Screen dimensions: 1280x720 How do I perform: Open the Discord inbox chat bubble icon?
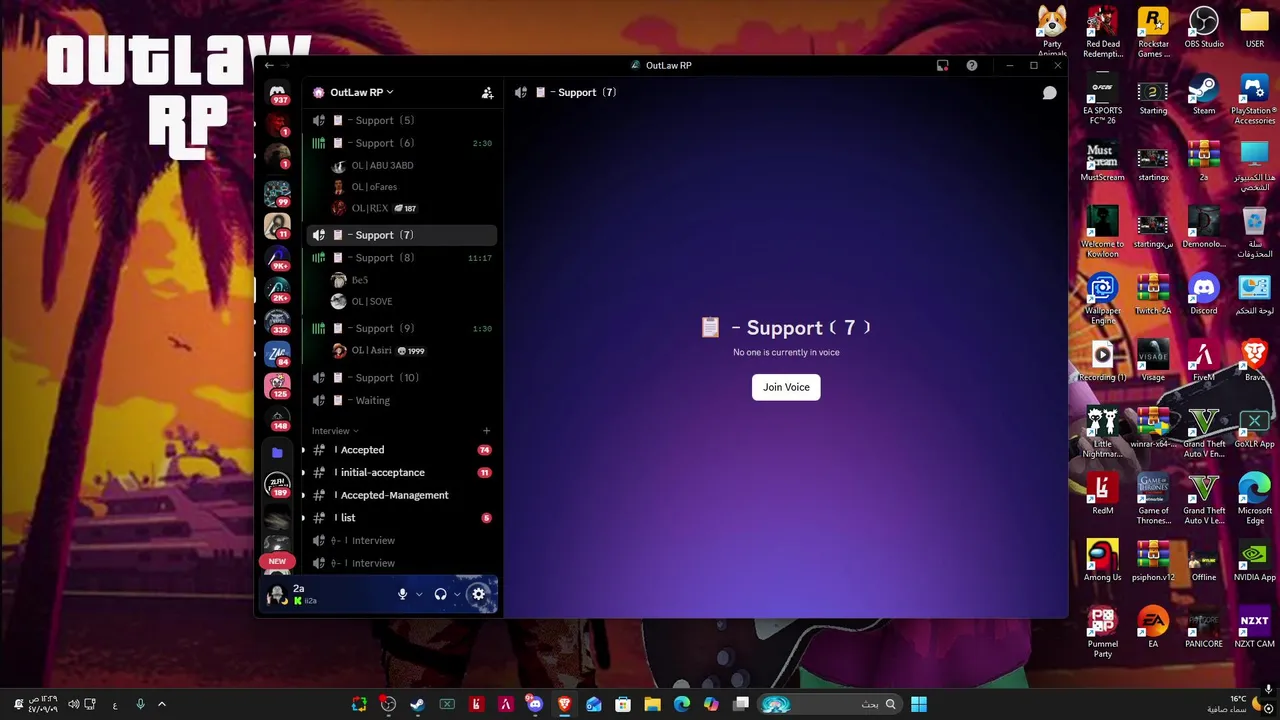[1049, 92]
